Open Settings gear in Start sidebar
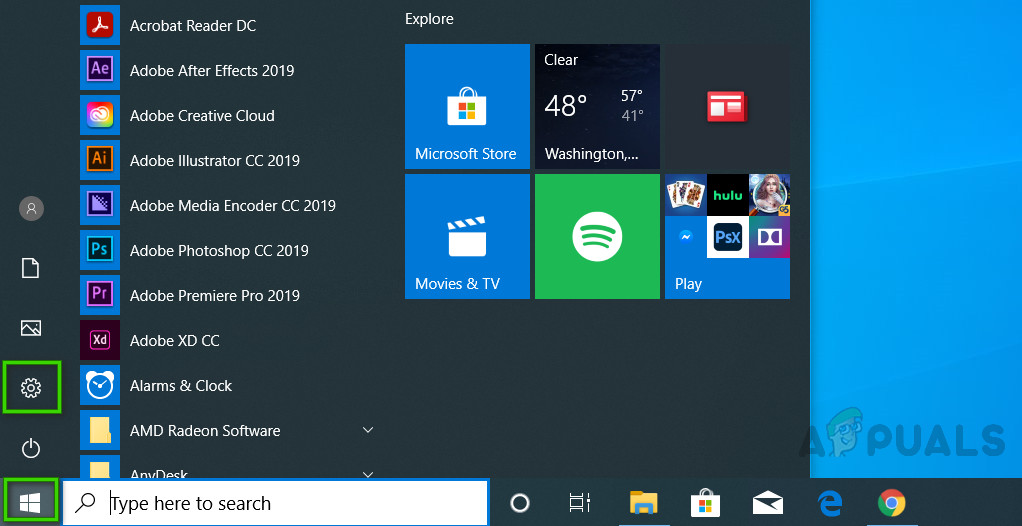The image size is (1022, 526). click(31, 388)
